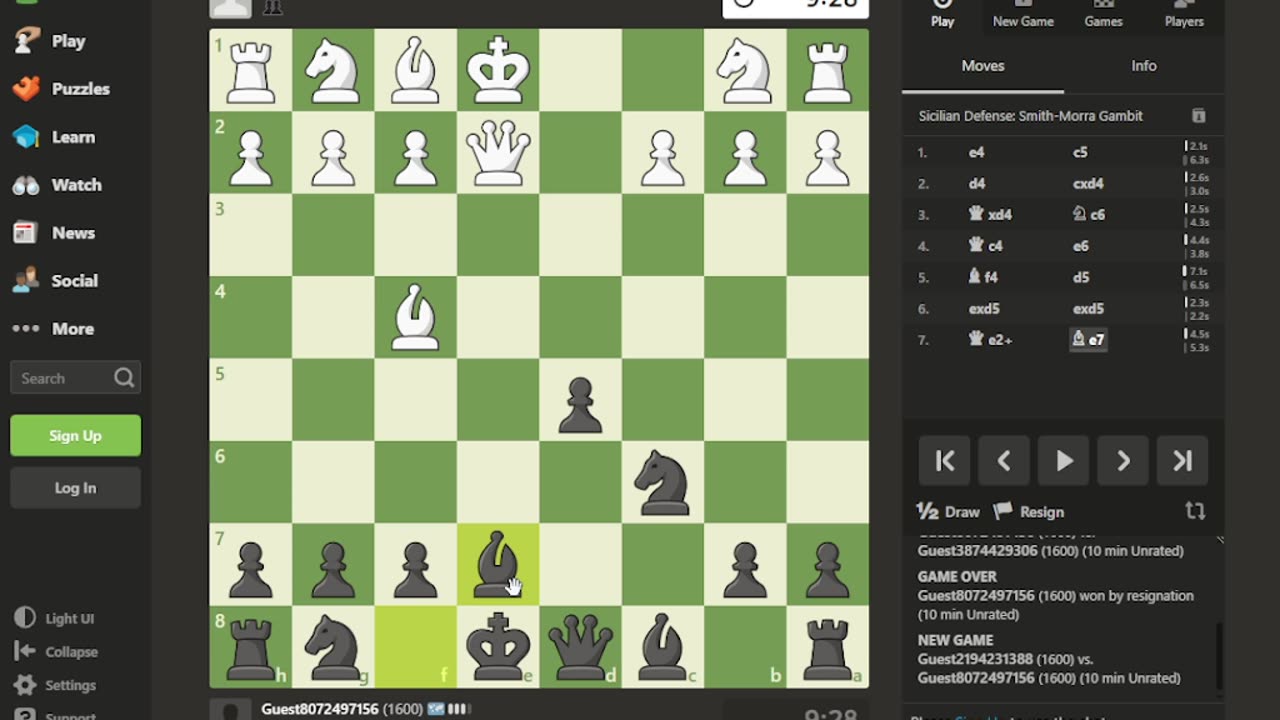The height and width of the screenshot is (720, 1280).
Task: Click the black bishop on e7
Action: [498, 565]
